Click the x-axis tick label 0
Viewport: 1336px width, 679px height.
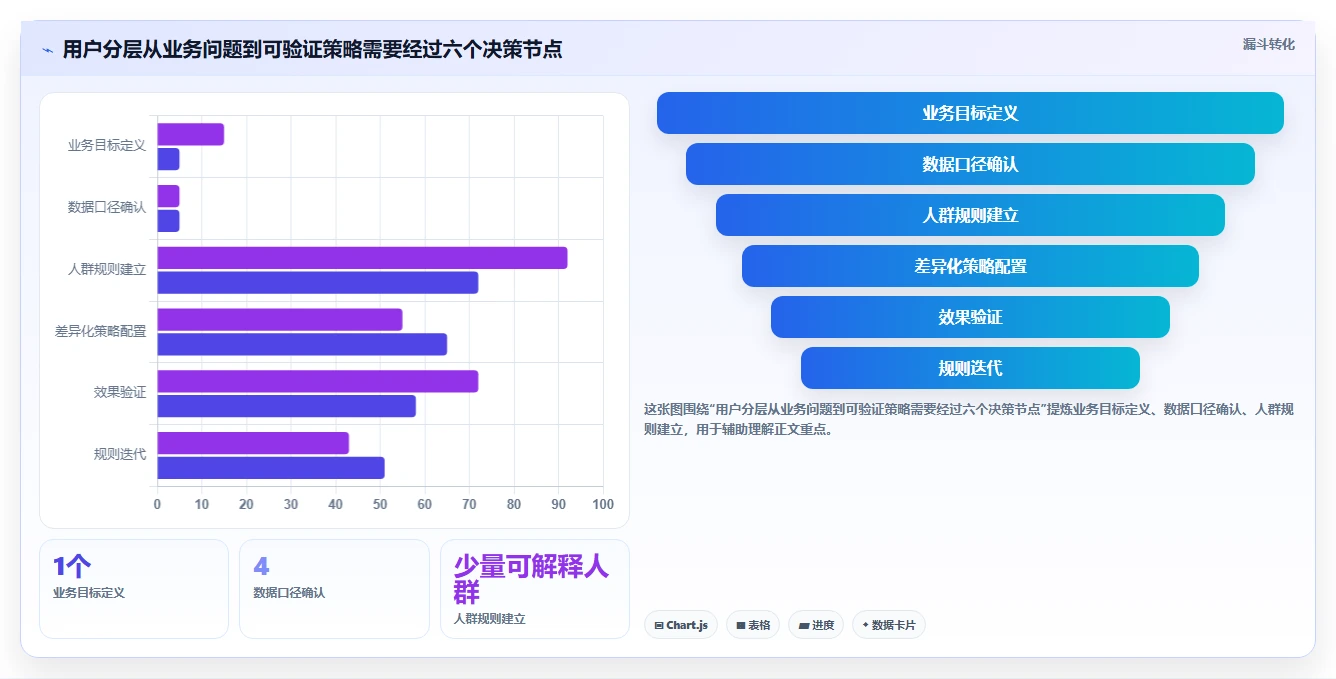point(157,505)
